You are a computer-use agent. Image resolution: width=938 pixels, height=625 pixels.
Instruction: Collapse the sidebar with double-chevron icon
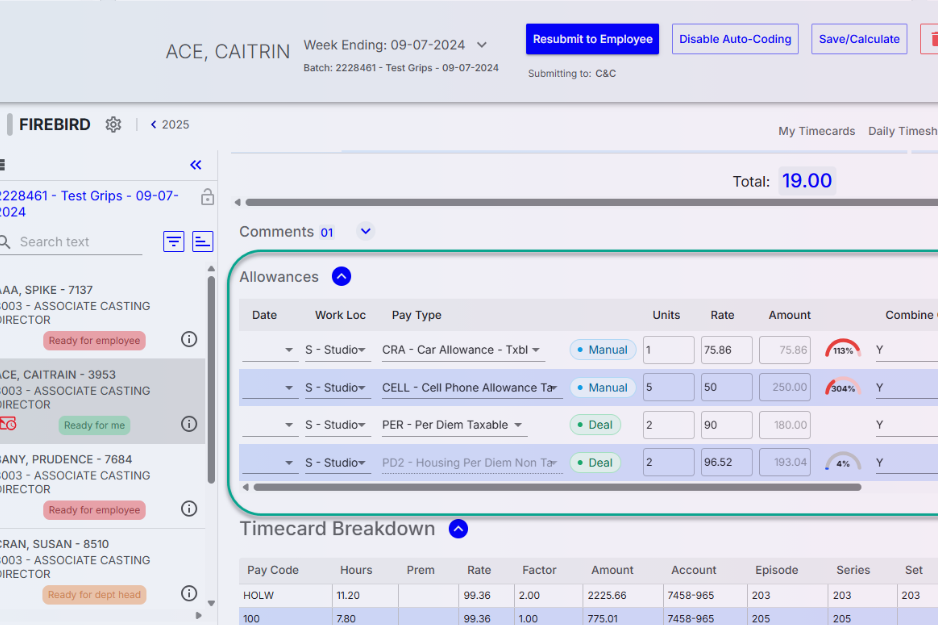click(196, 165)
